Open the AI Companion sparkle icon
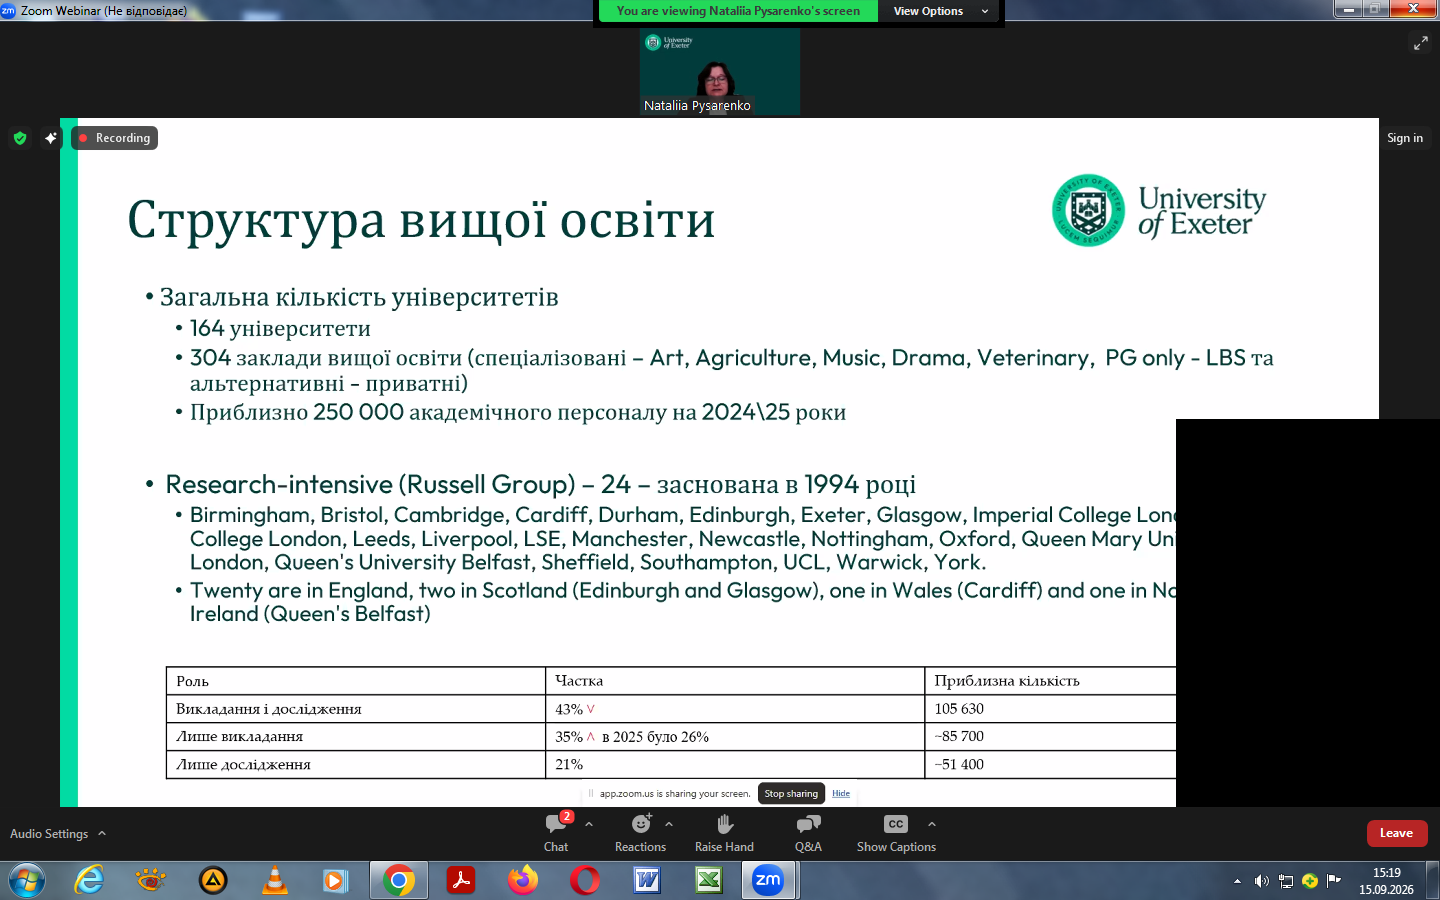Screen dimensions: 1440x900 51,138
